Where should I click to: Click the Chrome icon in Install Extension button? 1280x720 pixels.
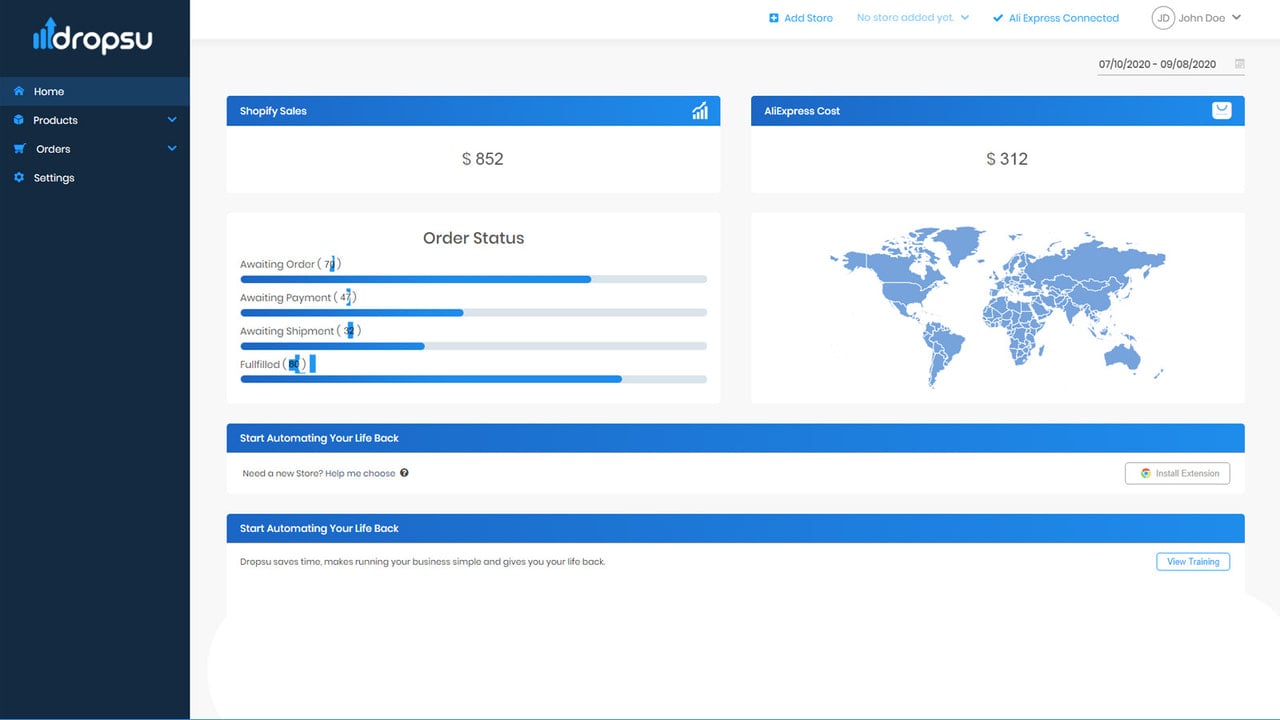click(x=1146, y=474)
